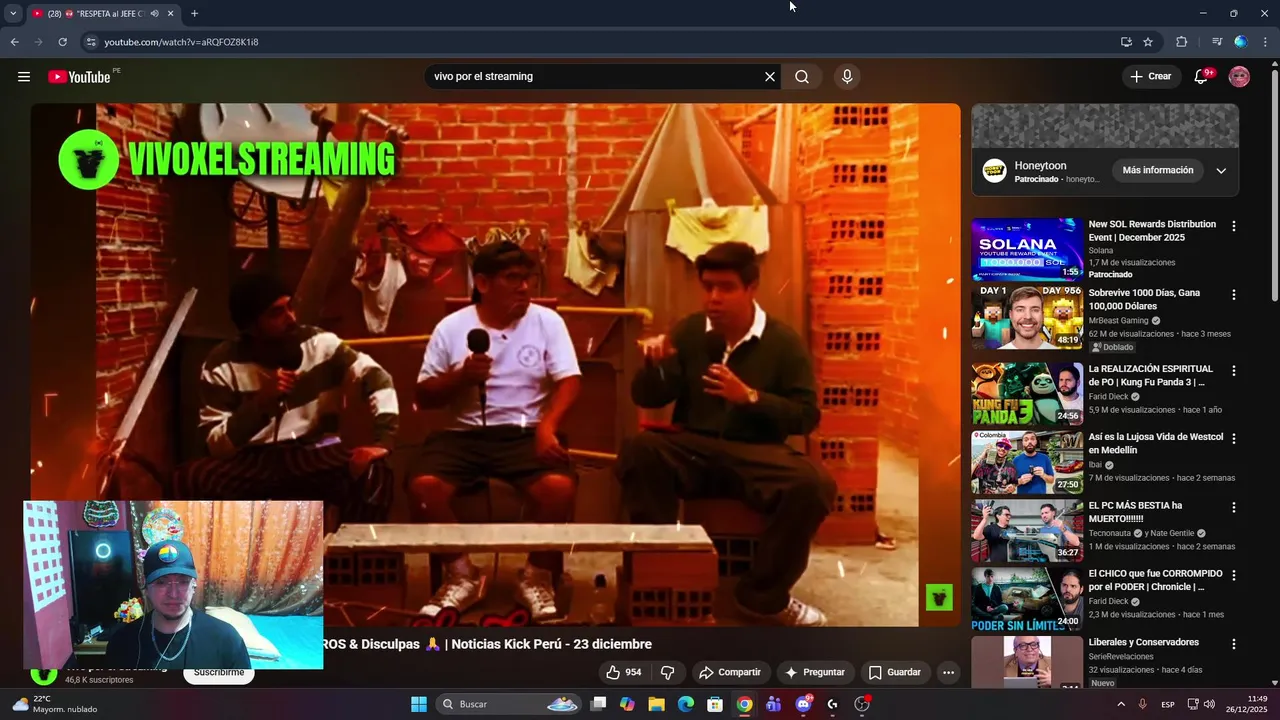Open the volume icon in system tray
Image resolution: width=1280 pixels, height=720 pixels.
1209,704
